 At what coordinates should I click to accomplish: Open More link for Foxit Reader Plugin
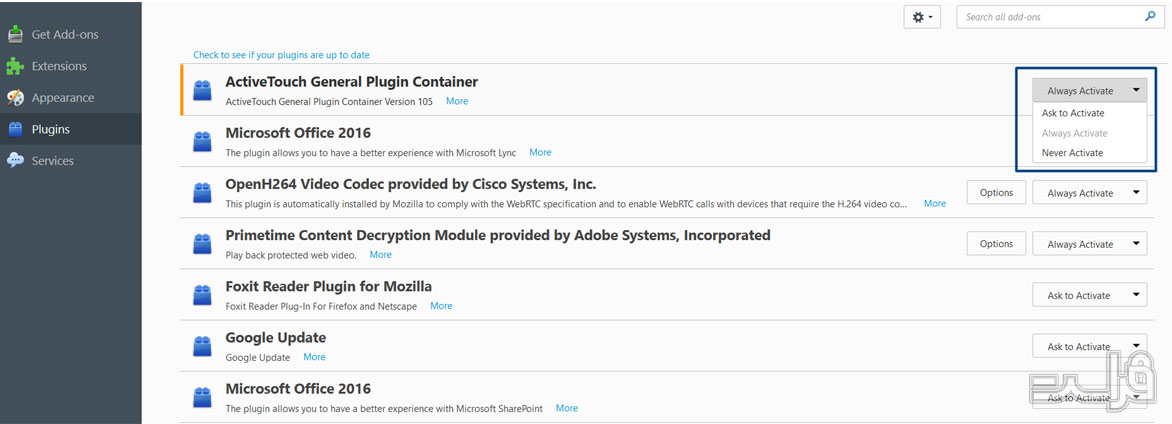[441, 306]
